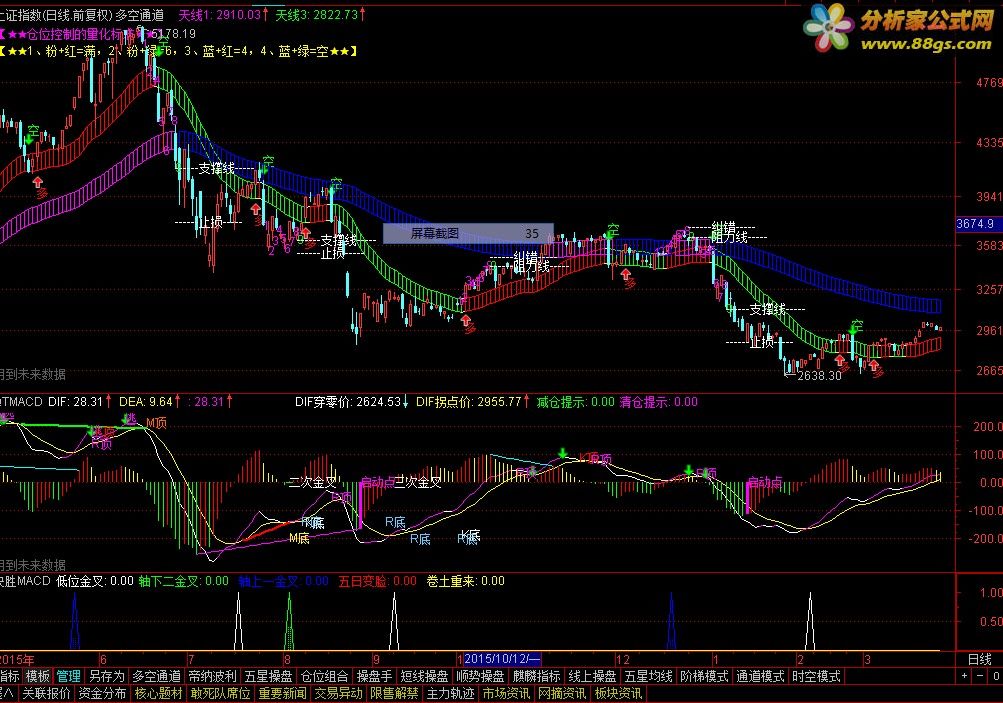Screen dimensions: 1003x703
Task: Select the 仓位组合 tab
Action: pos(324,676)
